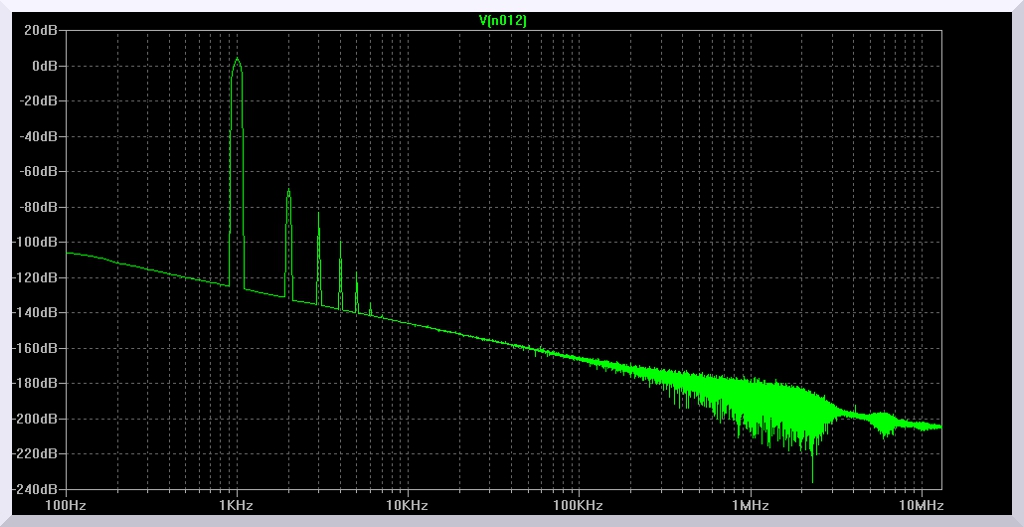
Task: Click the -200dB axis label
Action: pyautogui.click(x=36, y=419)
